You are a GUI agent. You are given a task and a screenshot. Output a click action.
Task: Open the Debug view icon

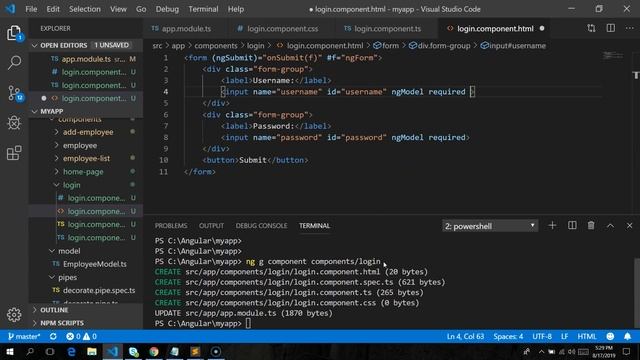[14, 123]
